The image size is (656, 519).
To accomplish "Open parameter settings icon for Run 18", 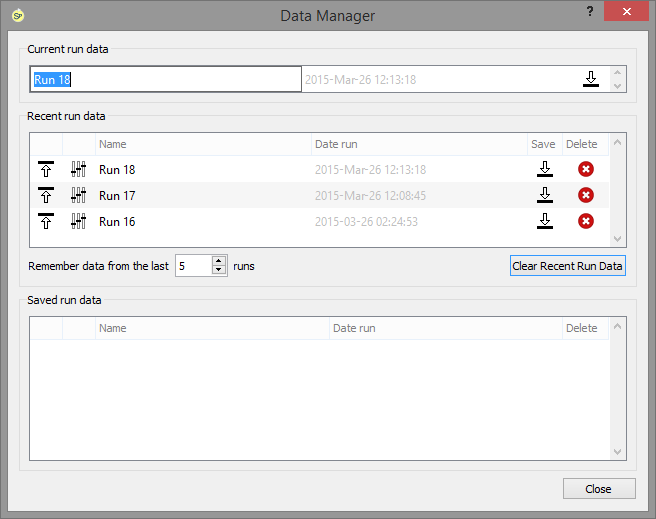I will click(x=78, y=169).
